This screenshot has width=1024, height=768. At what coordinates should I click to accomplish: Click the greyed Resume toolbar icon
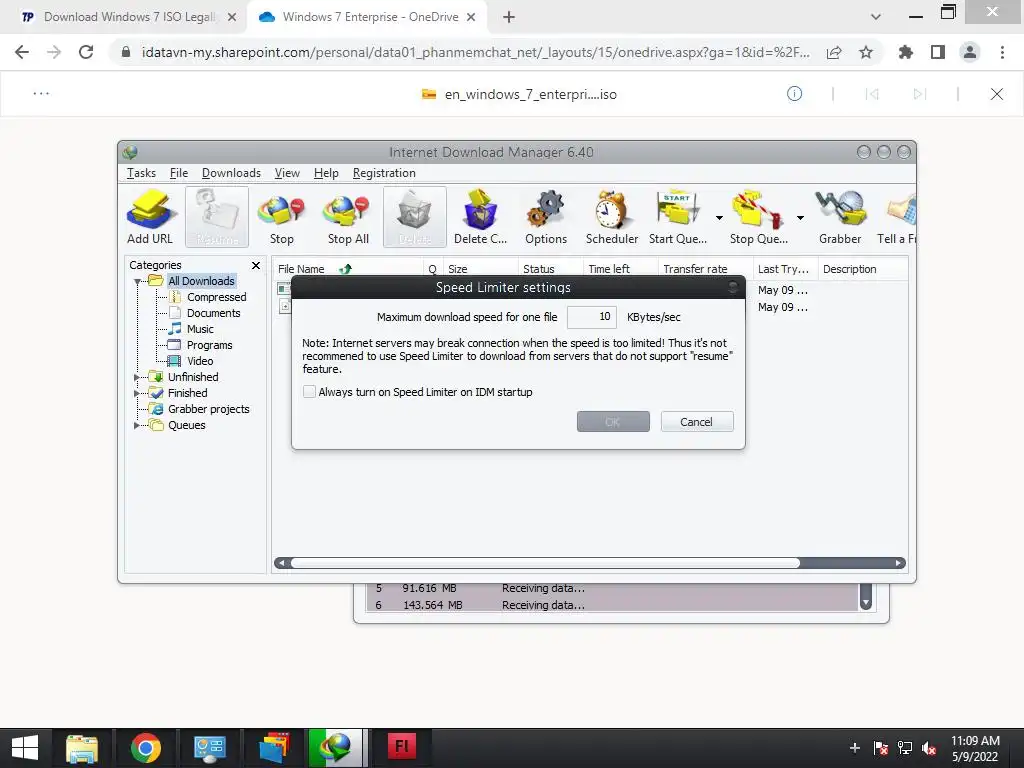pos(217,217)
